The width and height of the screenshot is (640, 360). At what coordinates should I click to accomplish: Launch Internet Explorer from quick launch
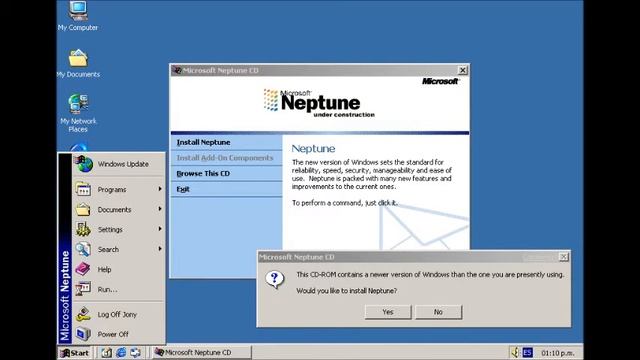point(121,353)
